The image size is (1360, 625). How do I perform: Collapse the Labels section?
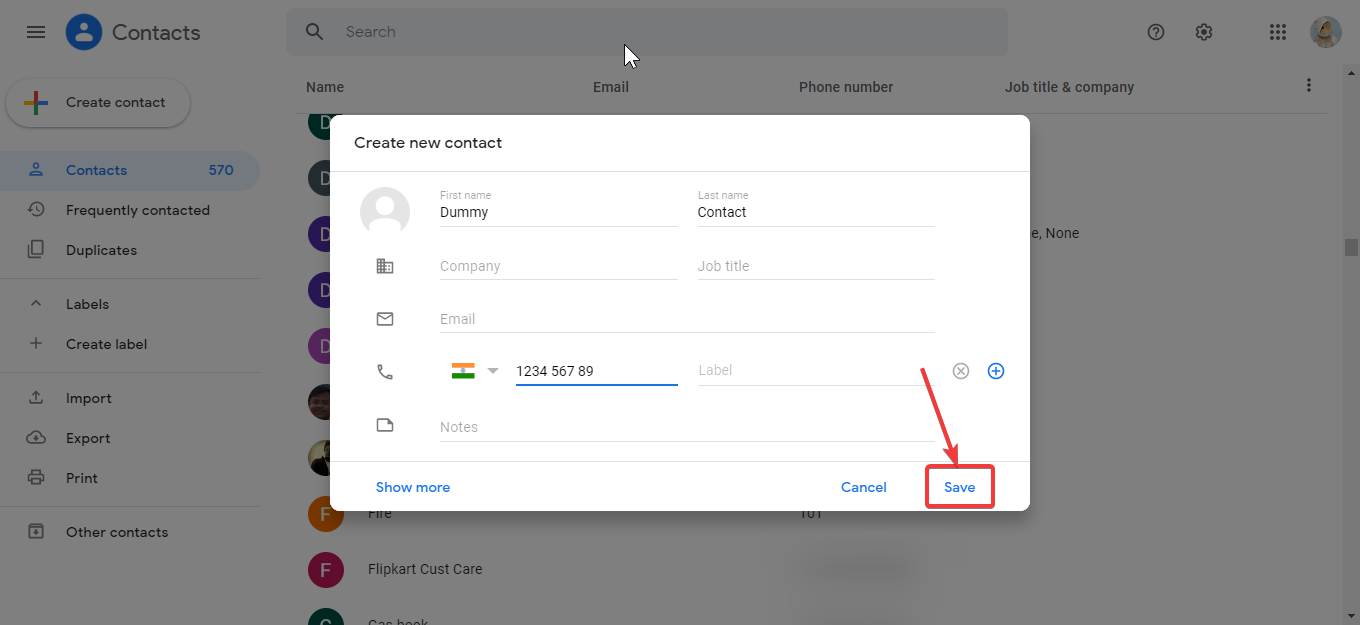(36, 304)
